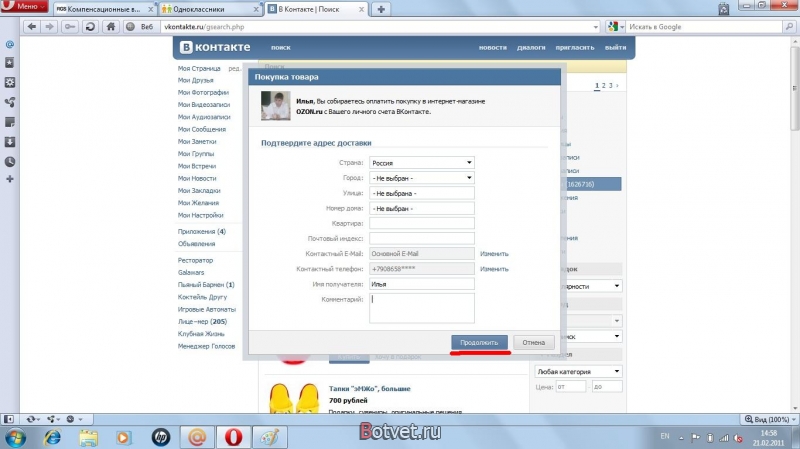Click the browser Forward arrow
This screenshot has width=800, height=449.
coord(49,27)
